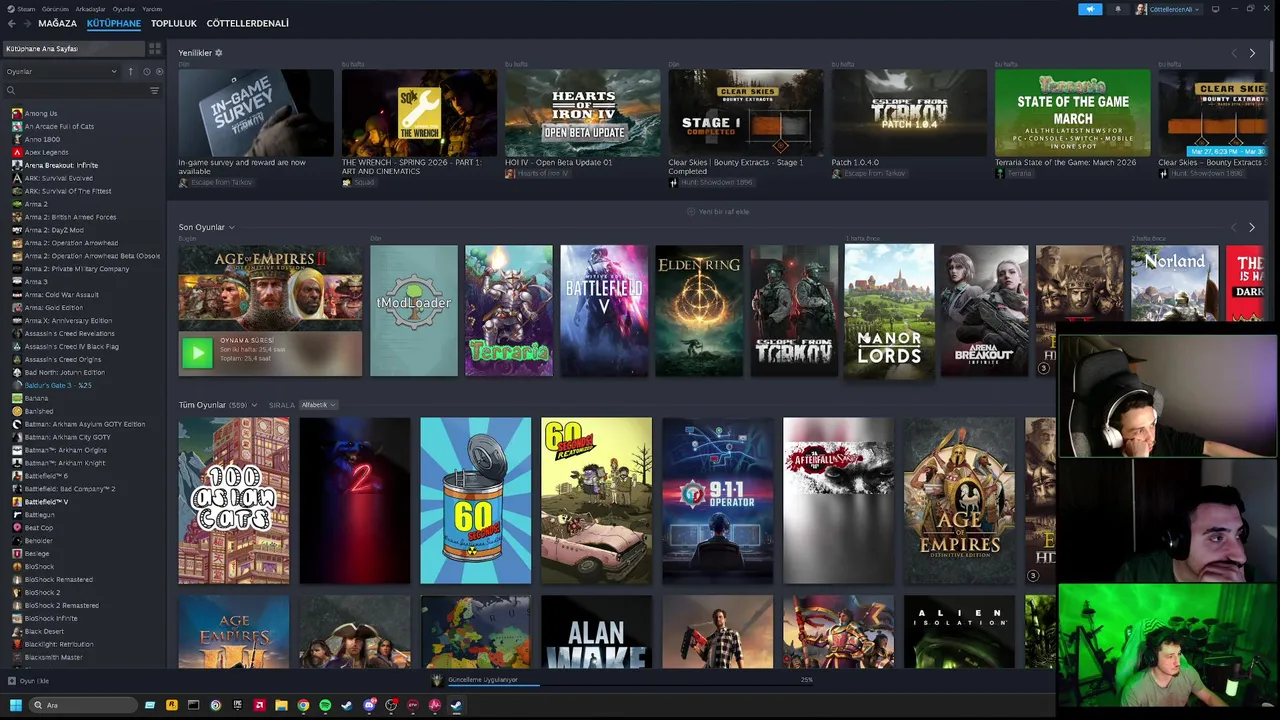Click the Steam logo in the menu bar
Viewport: 1280px width, 720px height.
pos(11,9)
